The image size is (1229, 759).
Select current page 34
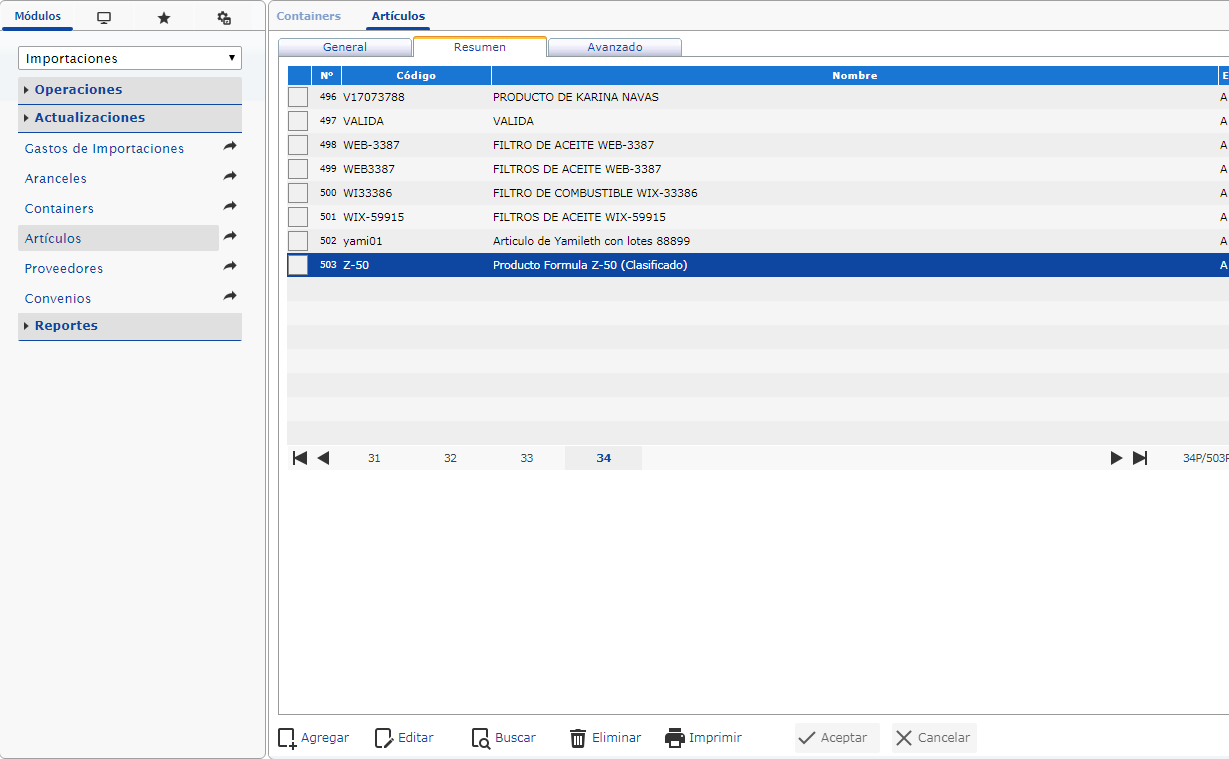604,458
